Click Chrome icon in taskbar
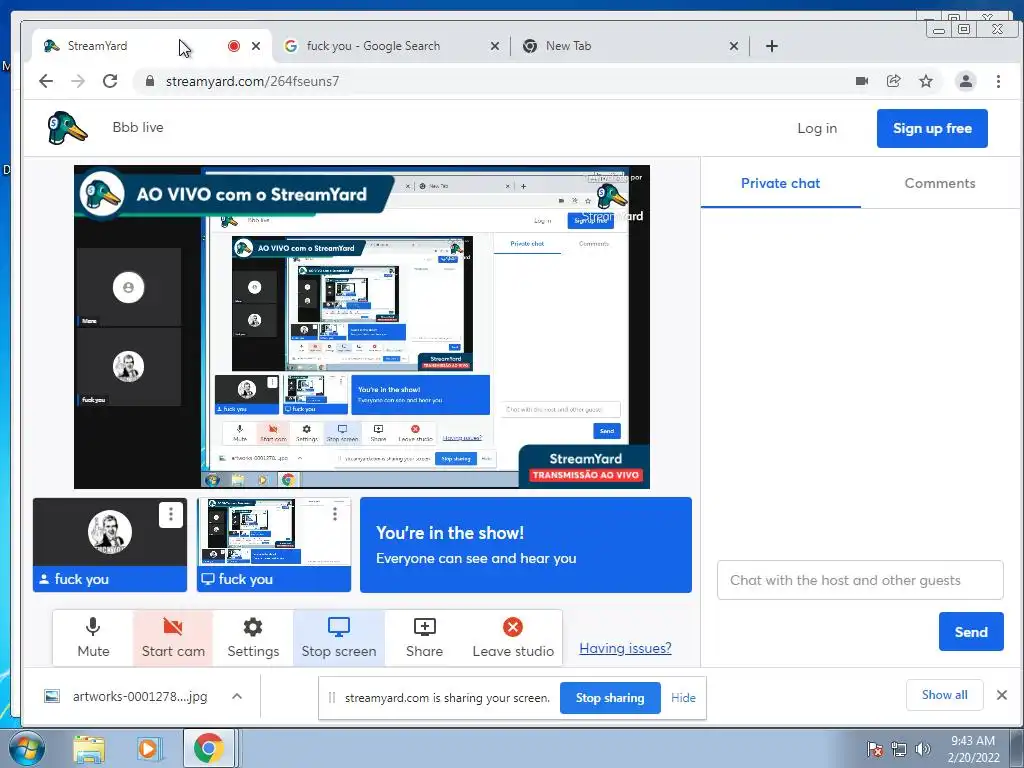Screen dimensions: 1024x768 click(208, 748)
